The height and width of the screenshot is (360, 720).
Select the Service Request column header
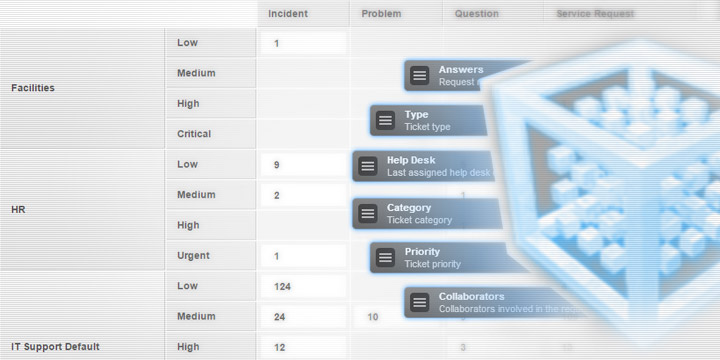click(595, 14)
